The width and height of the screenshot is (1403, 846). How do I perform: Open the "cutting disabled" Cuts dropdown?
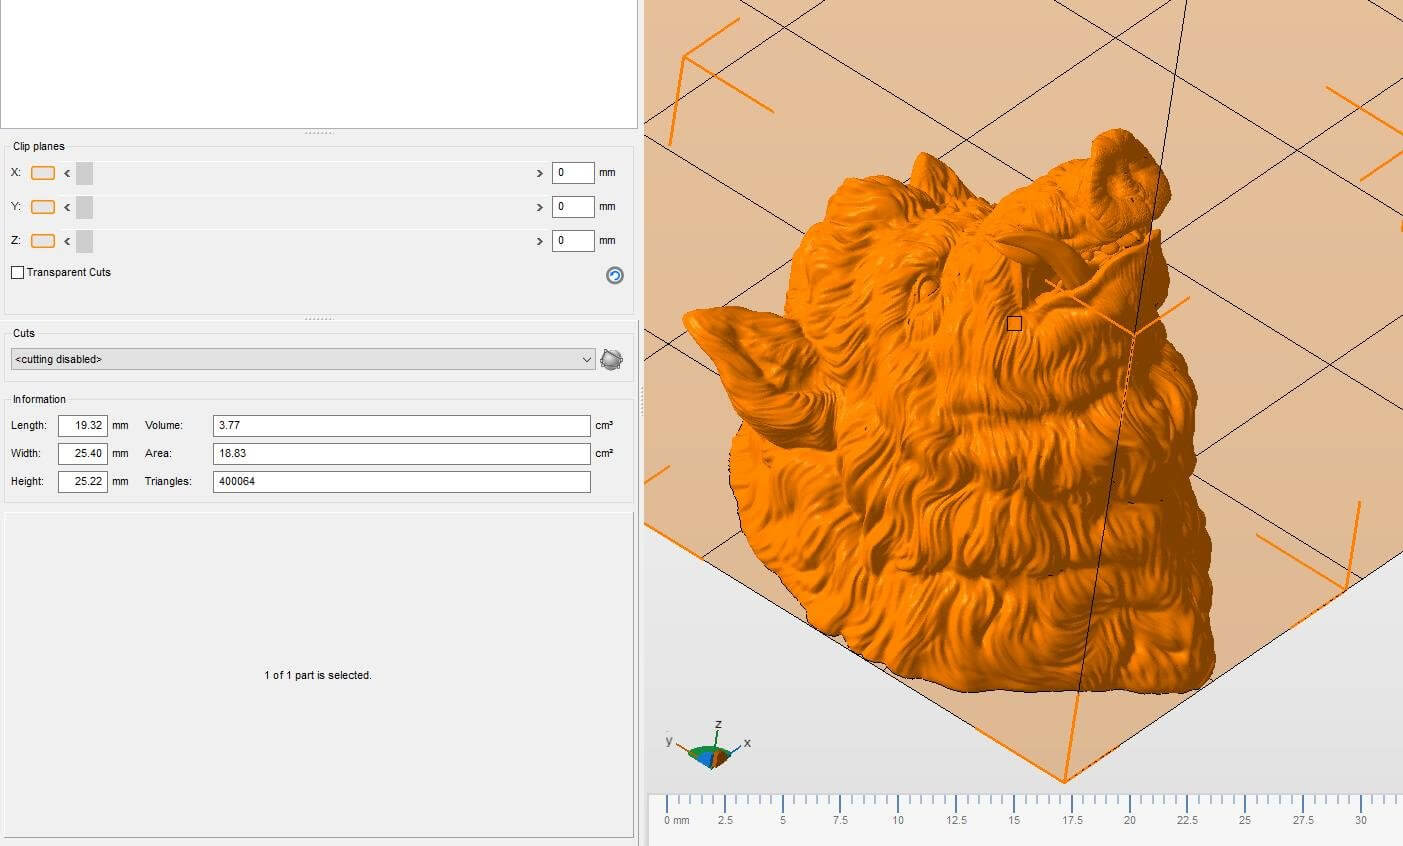pyautogui.click(x=304, y=359)
